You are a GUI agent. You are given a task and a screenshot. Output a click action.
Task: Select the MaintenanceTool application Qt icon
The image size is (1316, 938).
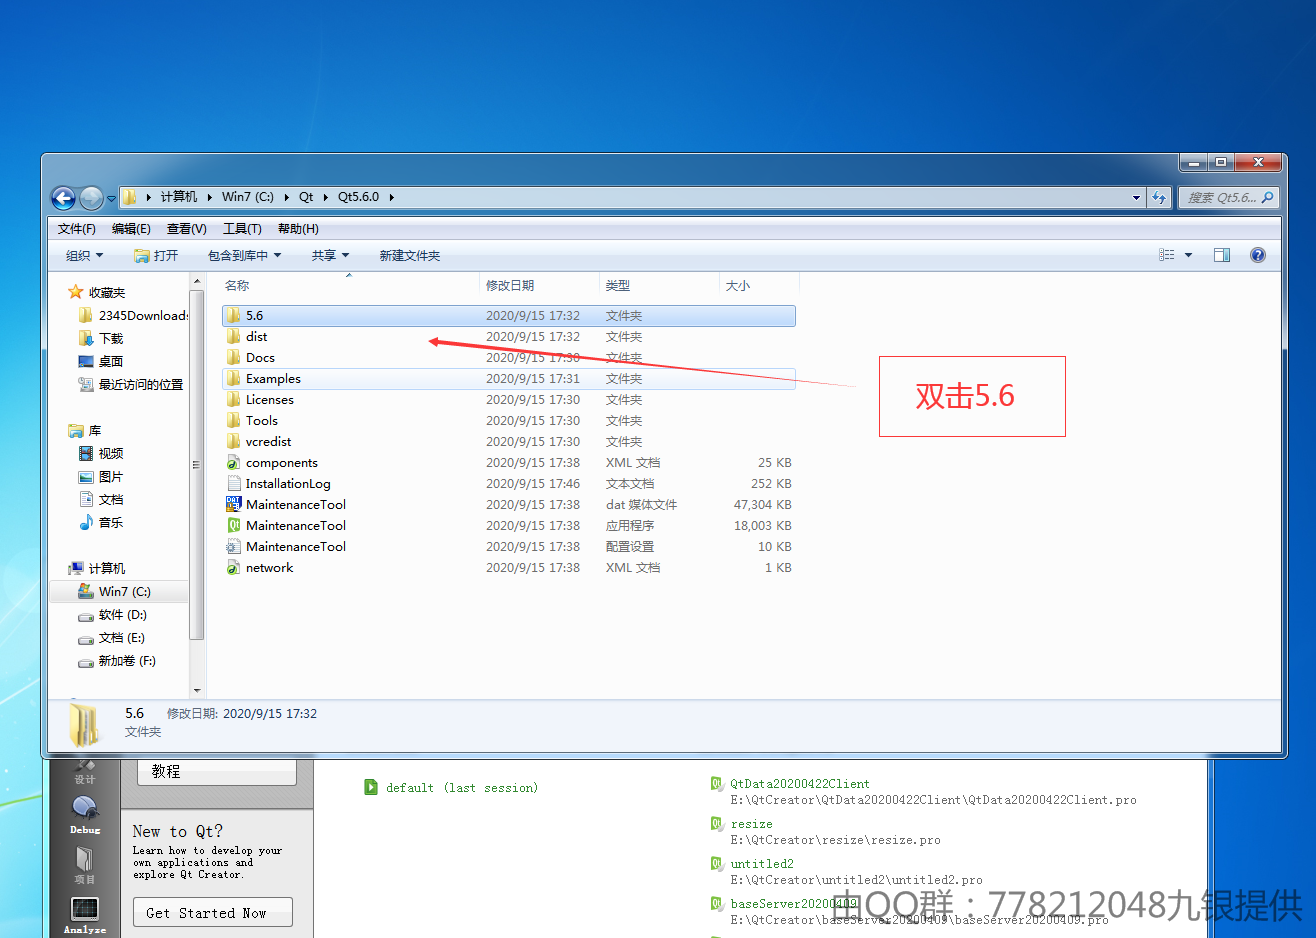pyautogui.click(x=233, y=526)
